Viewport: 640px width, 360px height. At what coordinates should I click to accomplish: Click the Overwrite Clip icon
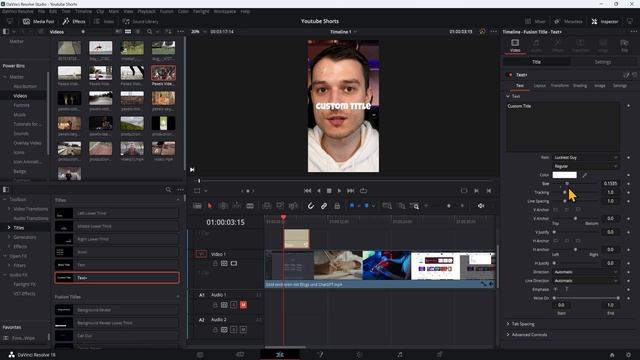pyautogui.click(x=280, y=206)
